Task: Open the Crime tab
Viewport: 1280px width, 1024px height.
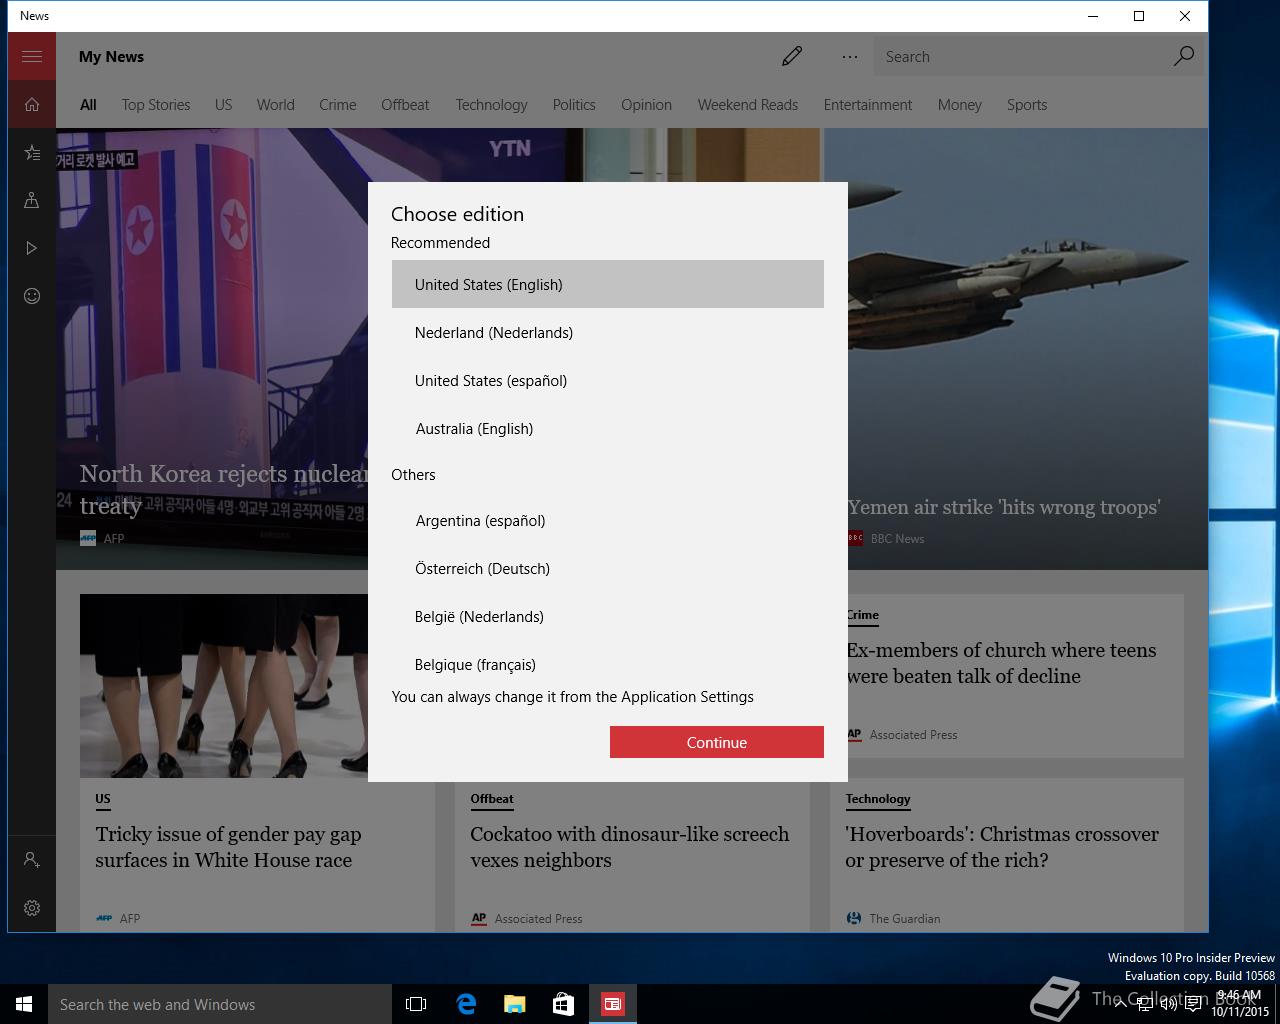Action: [x=338, y=104]
